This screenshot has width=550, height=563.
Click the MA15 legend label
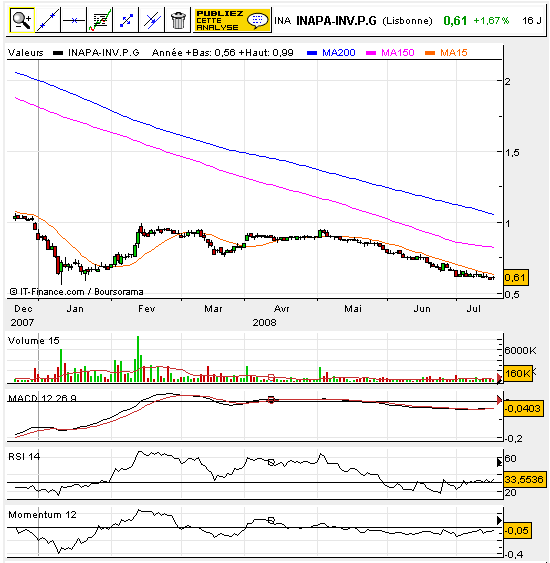pyautogui.click(x=453, y=53)
